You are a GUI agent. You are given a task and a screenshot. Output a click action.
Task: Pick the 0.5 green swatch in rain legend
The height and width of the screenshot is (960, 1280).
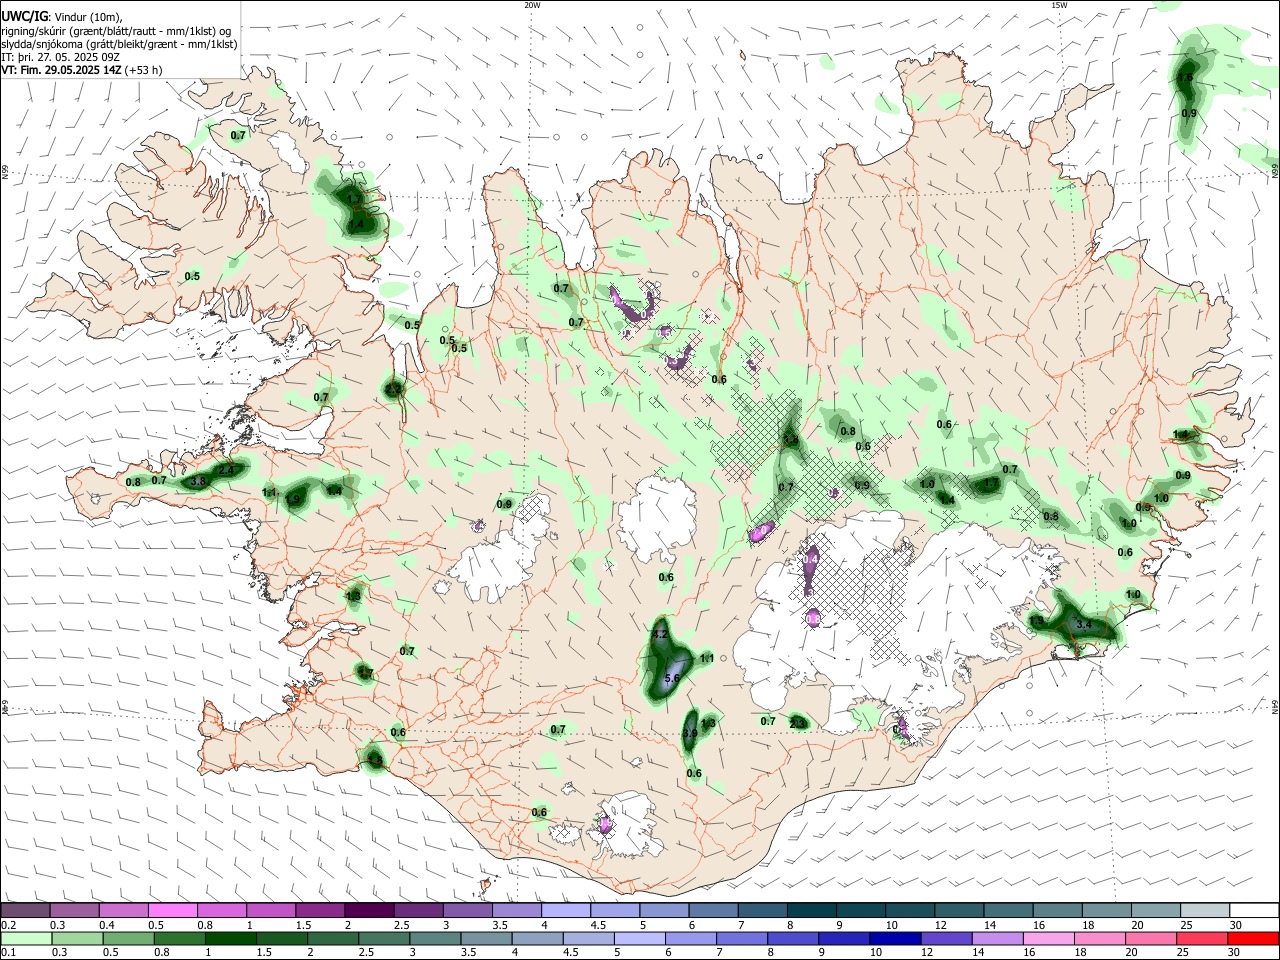[x=128, y=938]
